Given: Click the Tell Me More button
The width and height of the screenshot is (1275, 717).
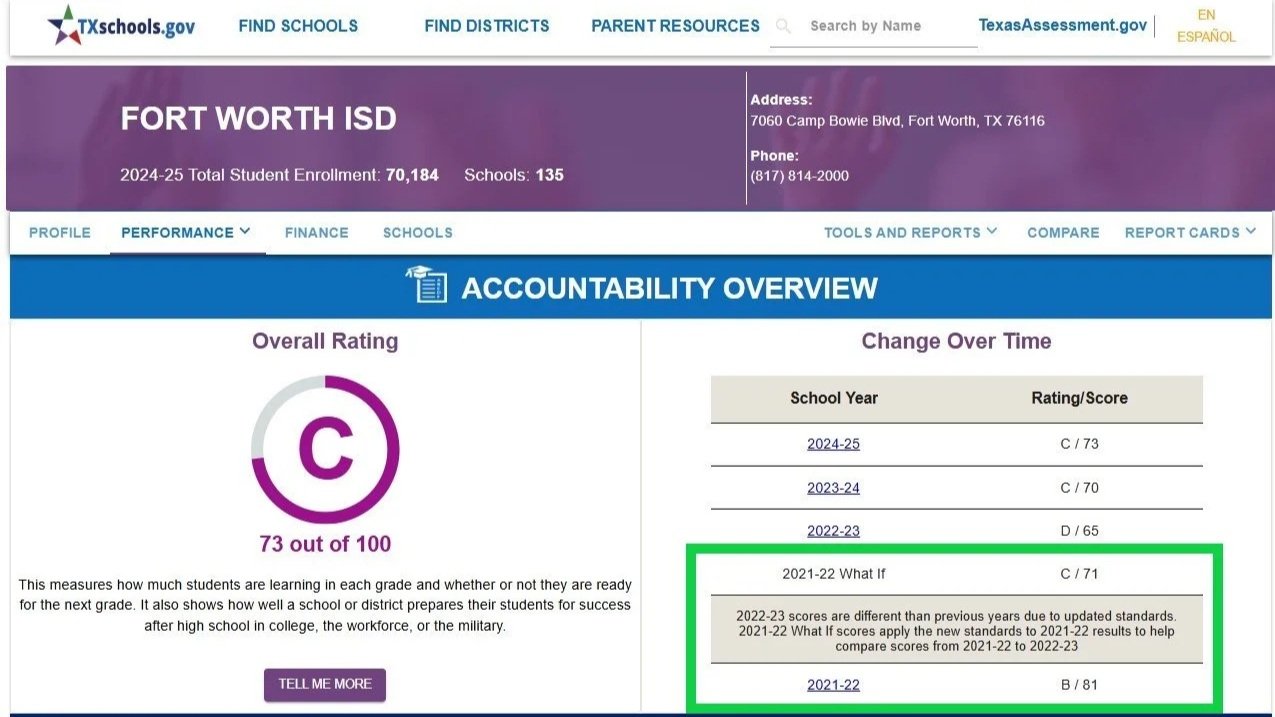Looking at the screenshot, I should click(325, 684).
